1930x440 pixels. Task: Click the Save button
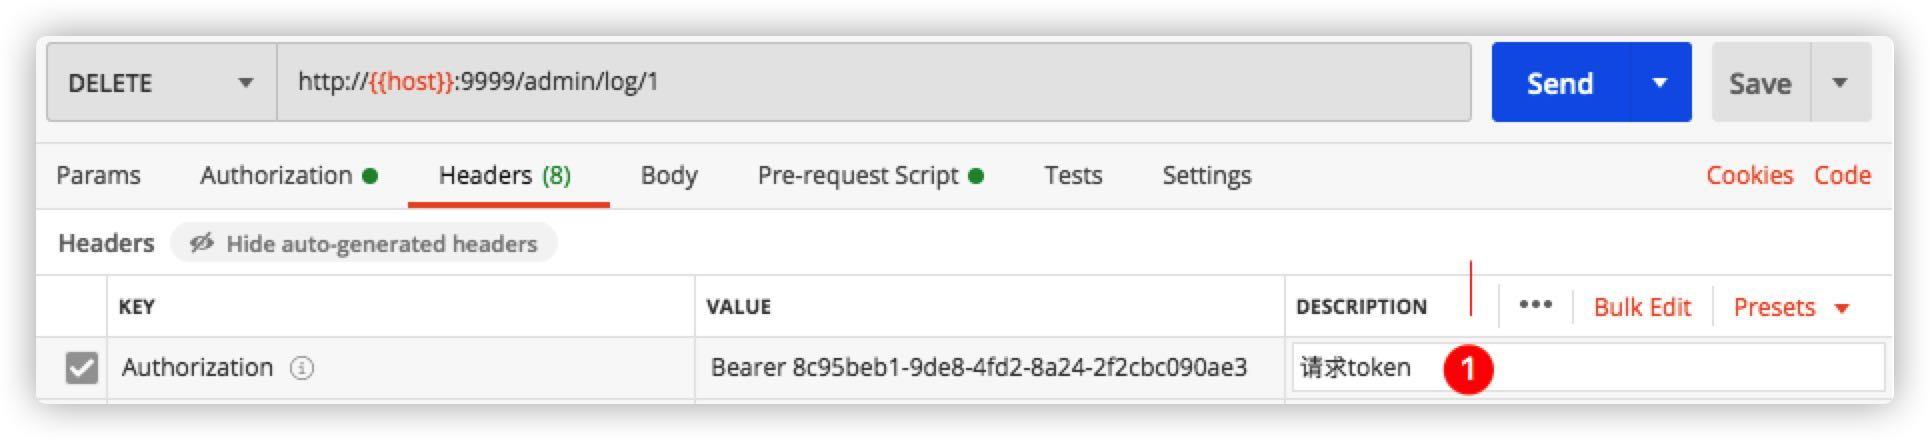coord(1760,82)
